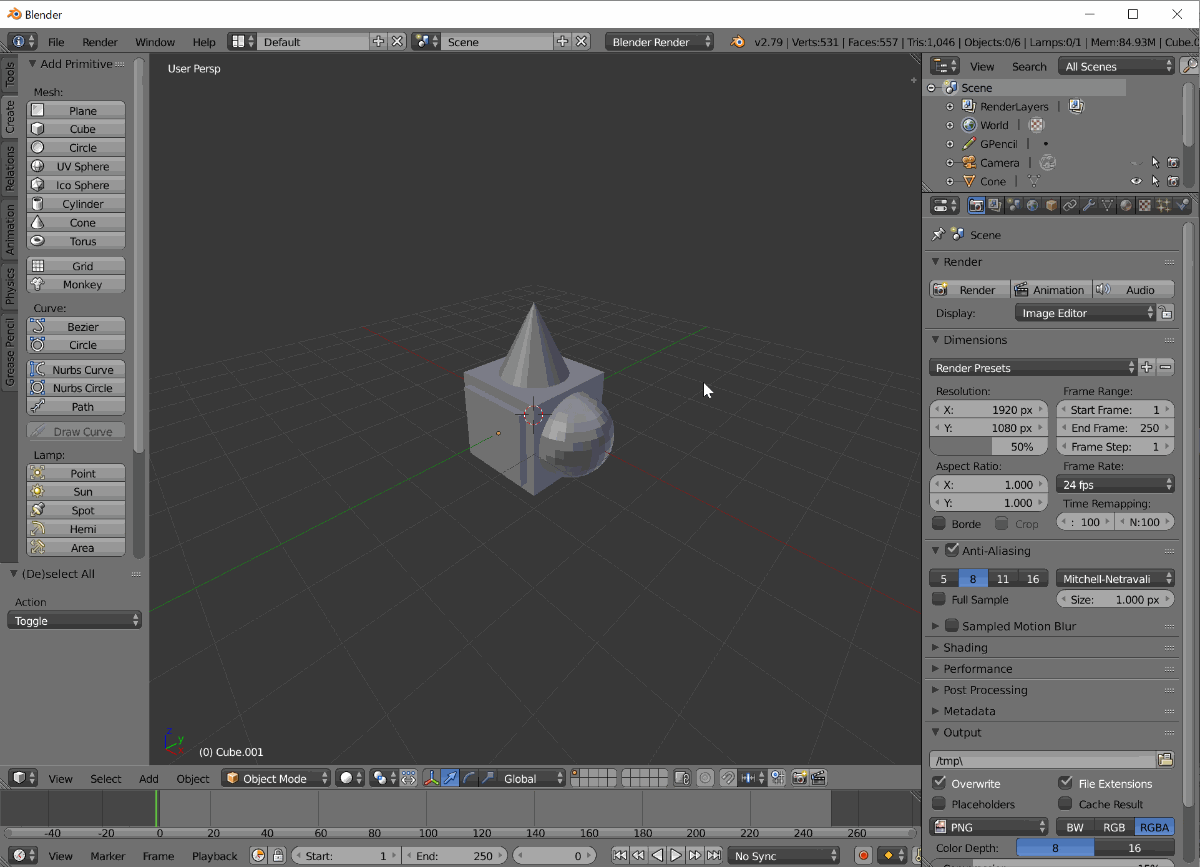Click the outliner filter magnifier icon
The height and width of the screenshot is (867, 1200).
click(1189, 66)
